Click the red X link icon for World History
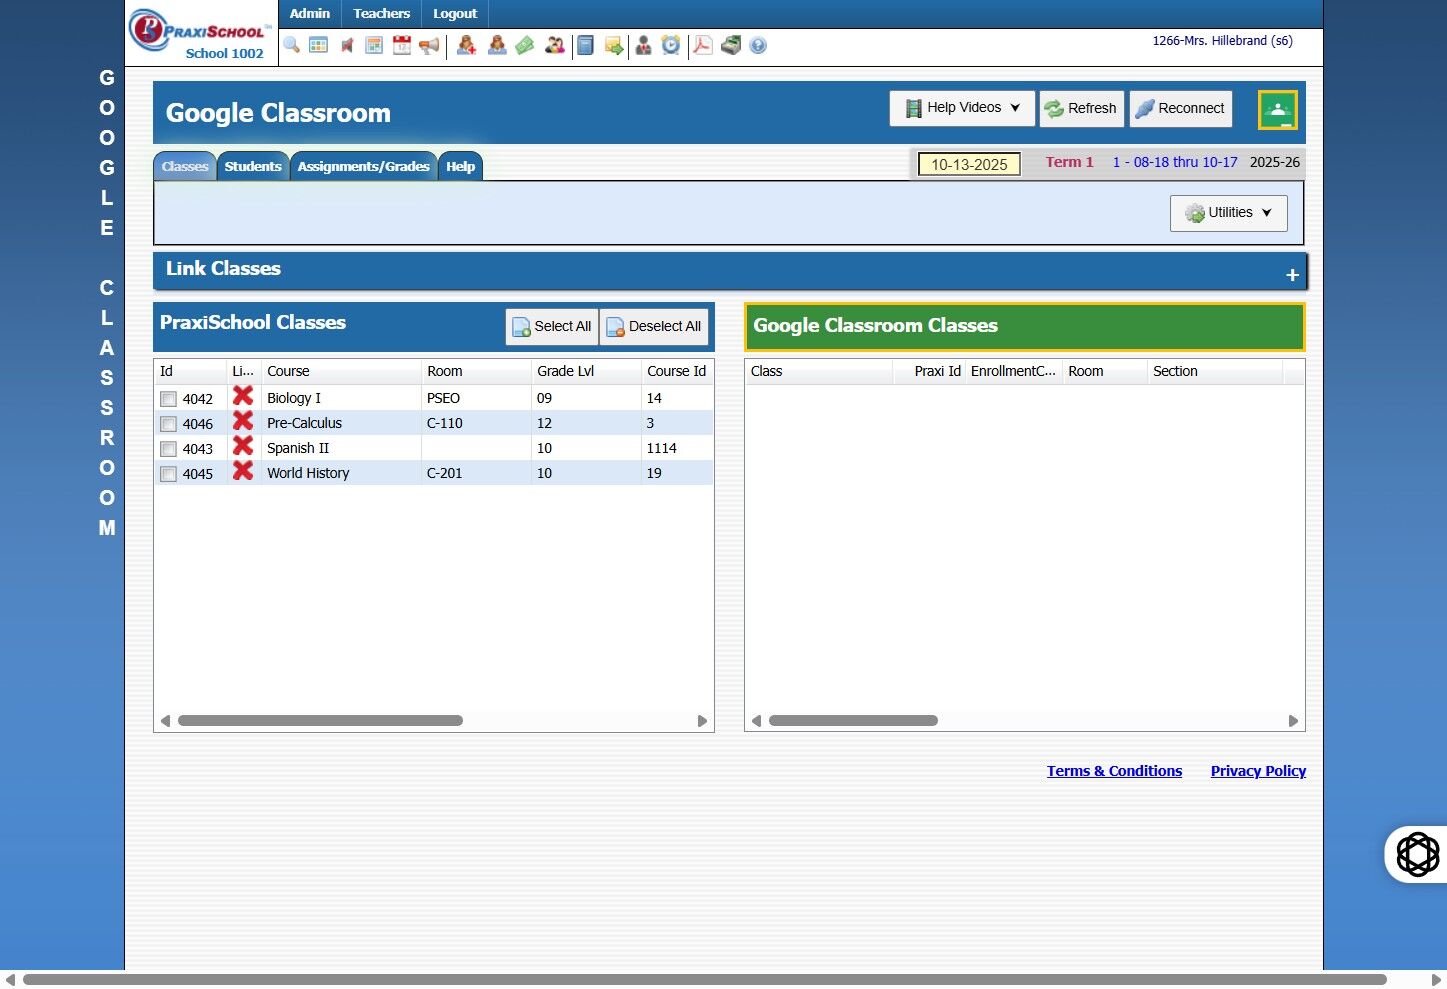This screenshot has height=989, width=1447. pos(243,471)
